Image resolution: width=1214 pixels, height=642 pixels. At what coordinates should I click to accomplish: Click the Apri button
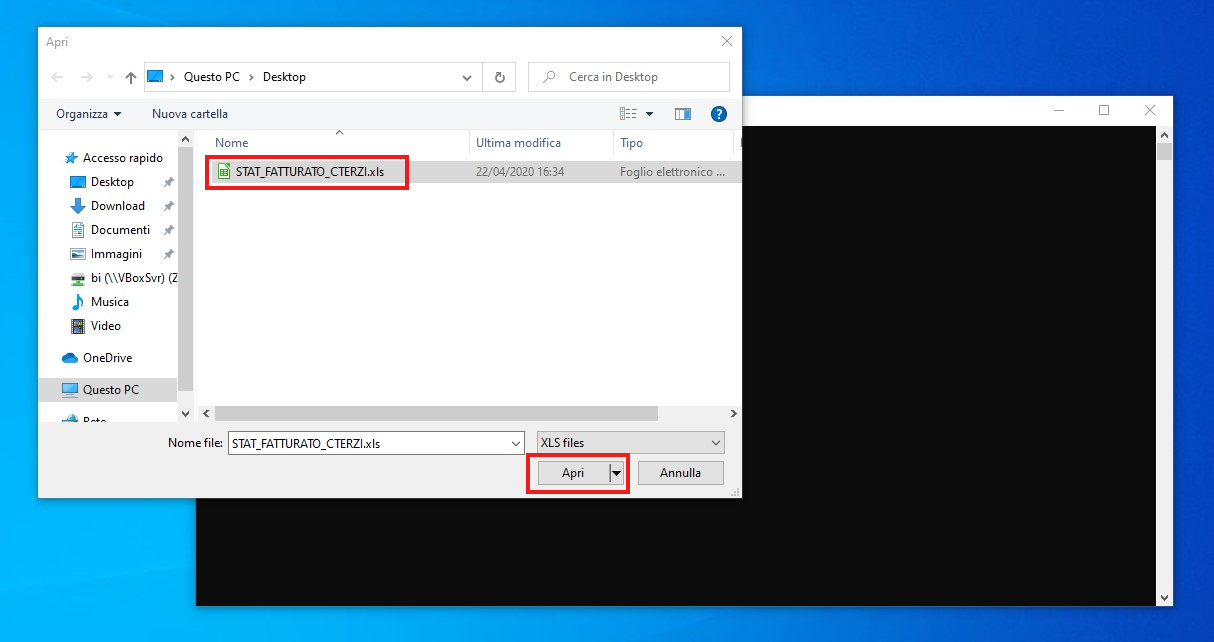point(572,473)
